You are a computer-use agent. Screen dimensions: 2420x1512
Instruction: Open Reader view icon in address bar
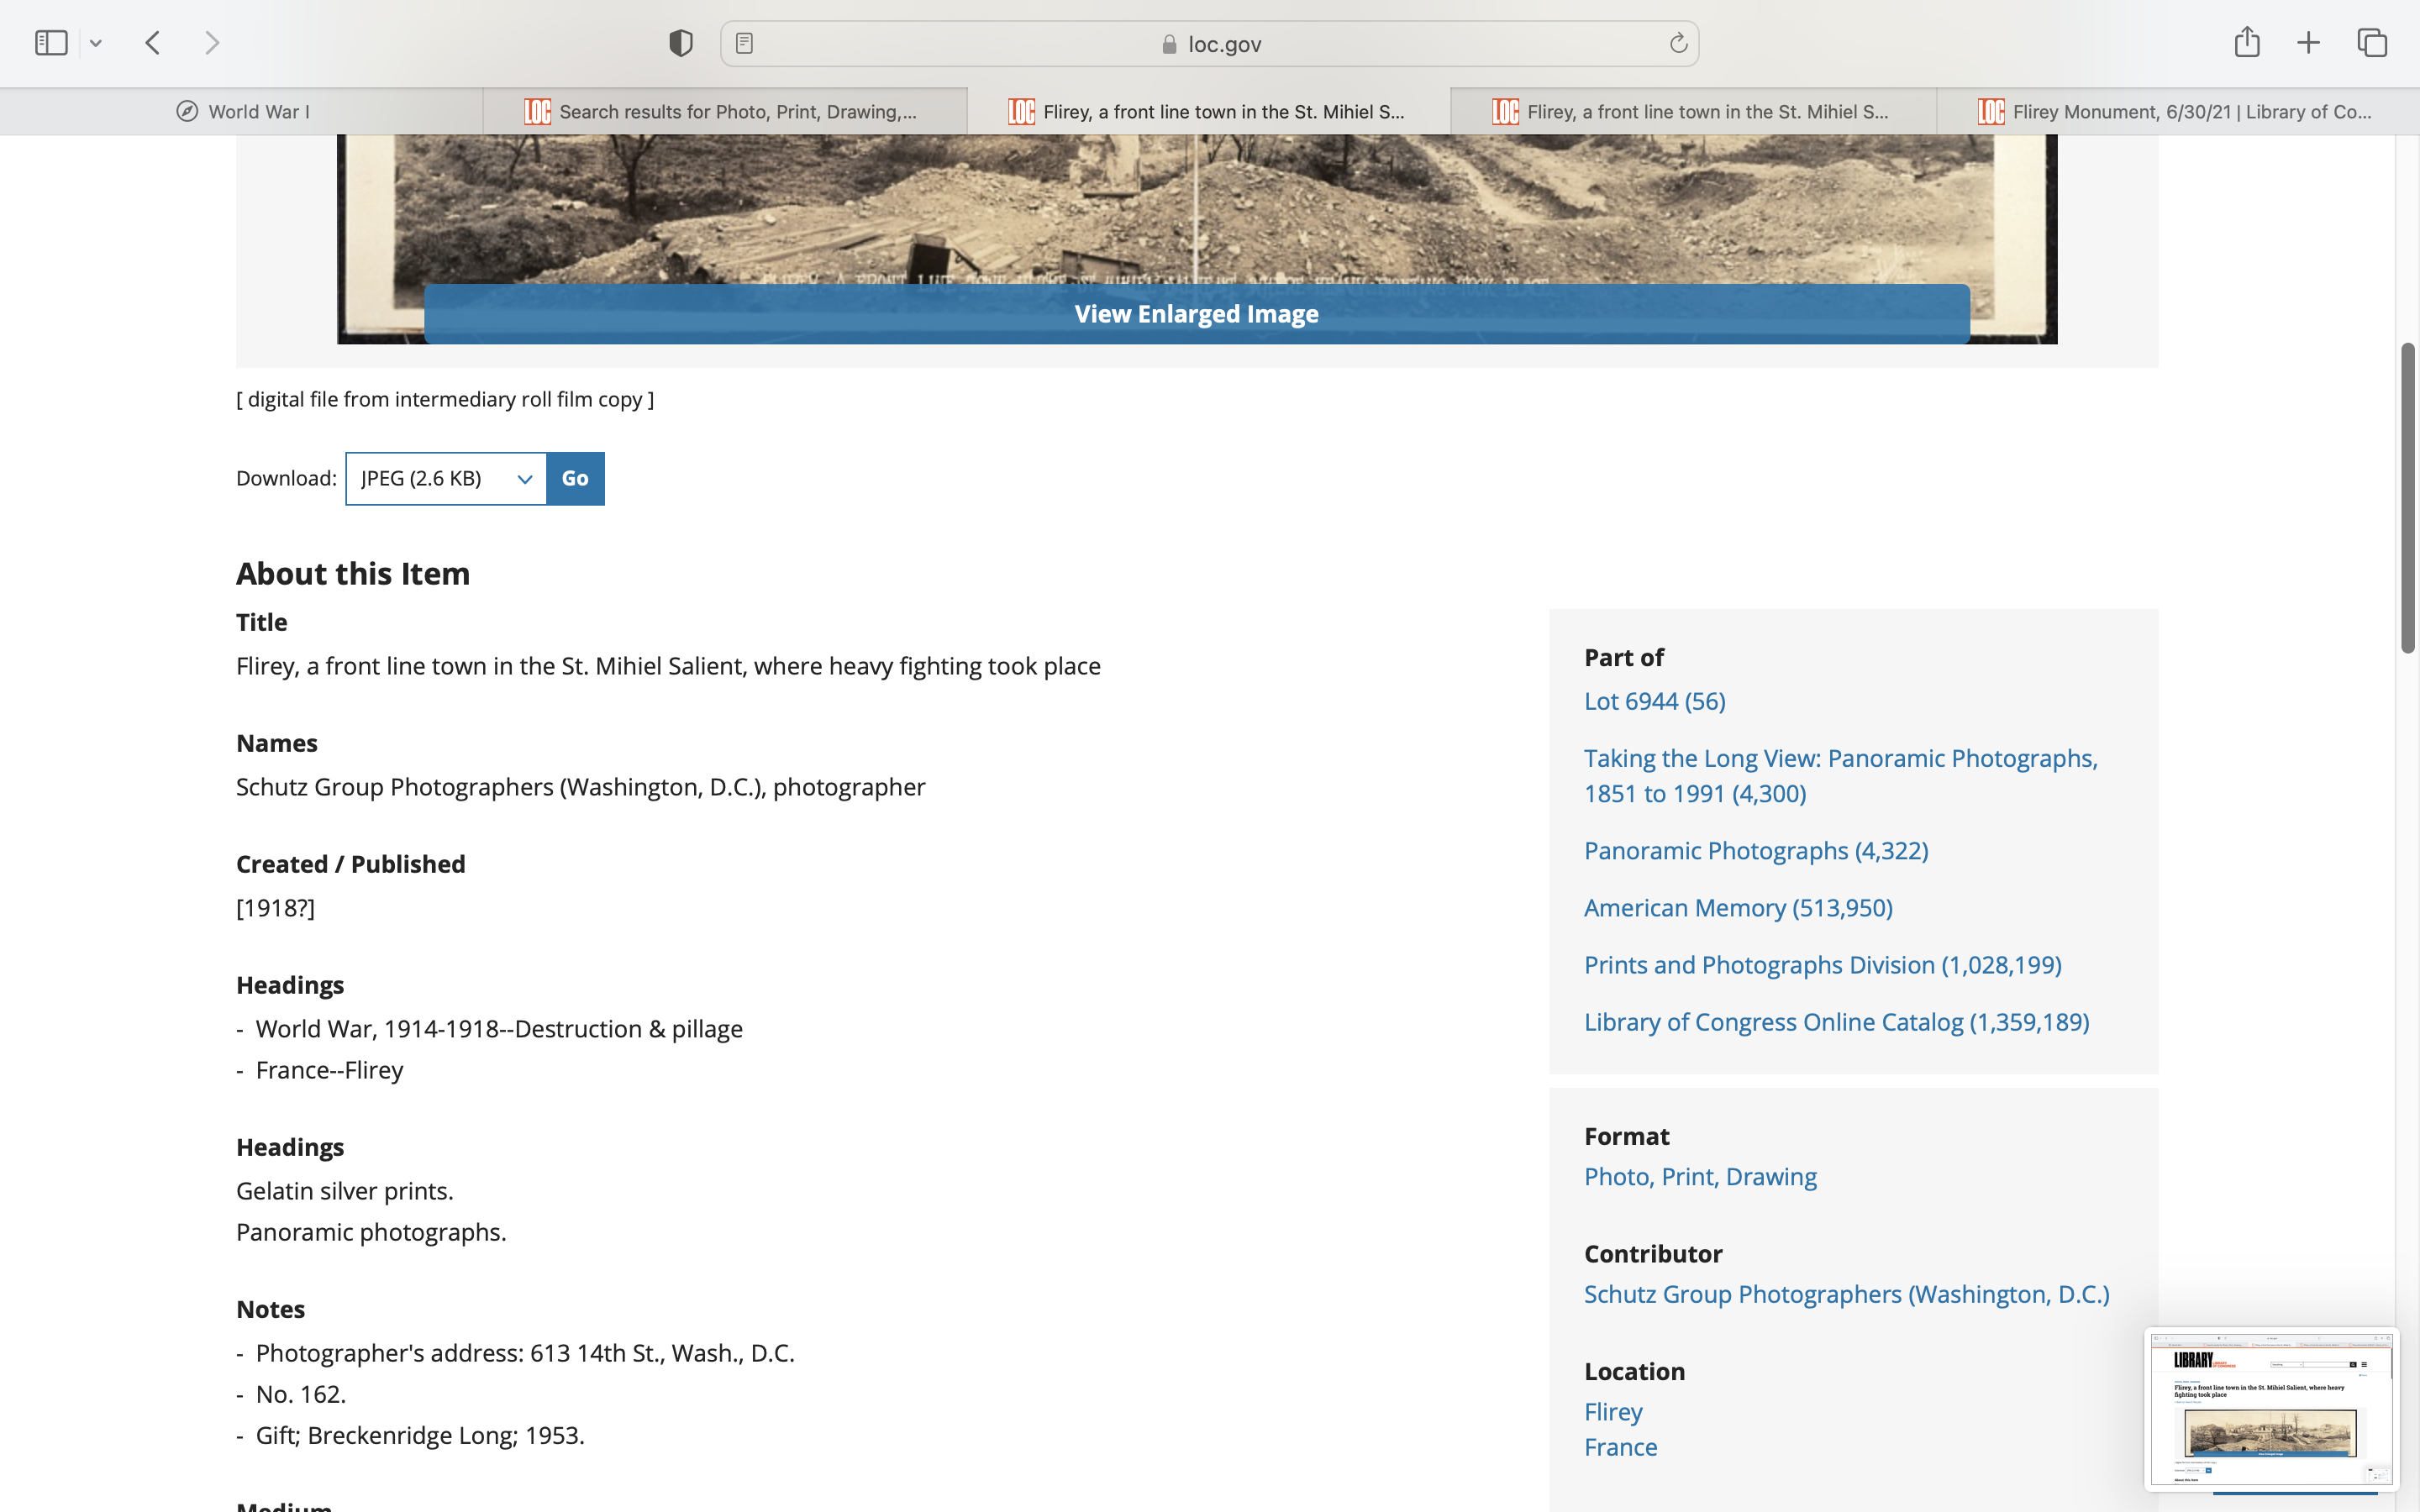click(744, 43)
